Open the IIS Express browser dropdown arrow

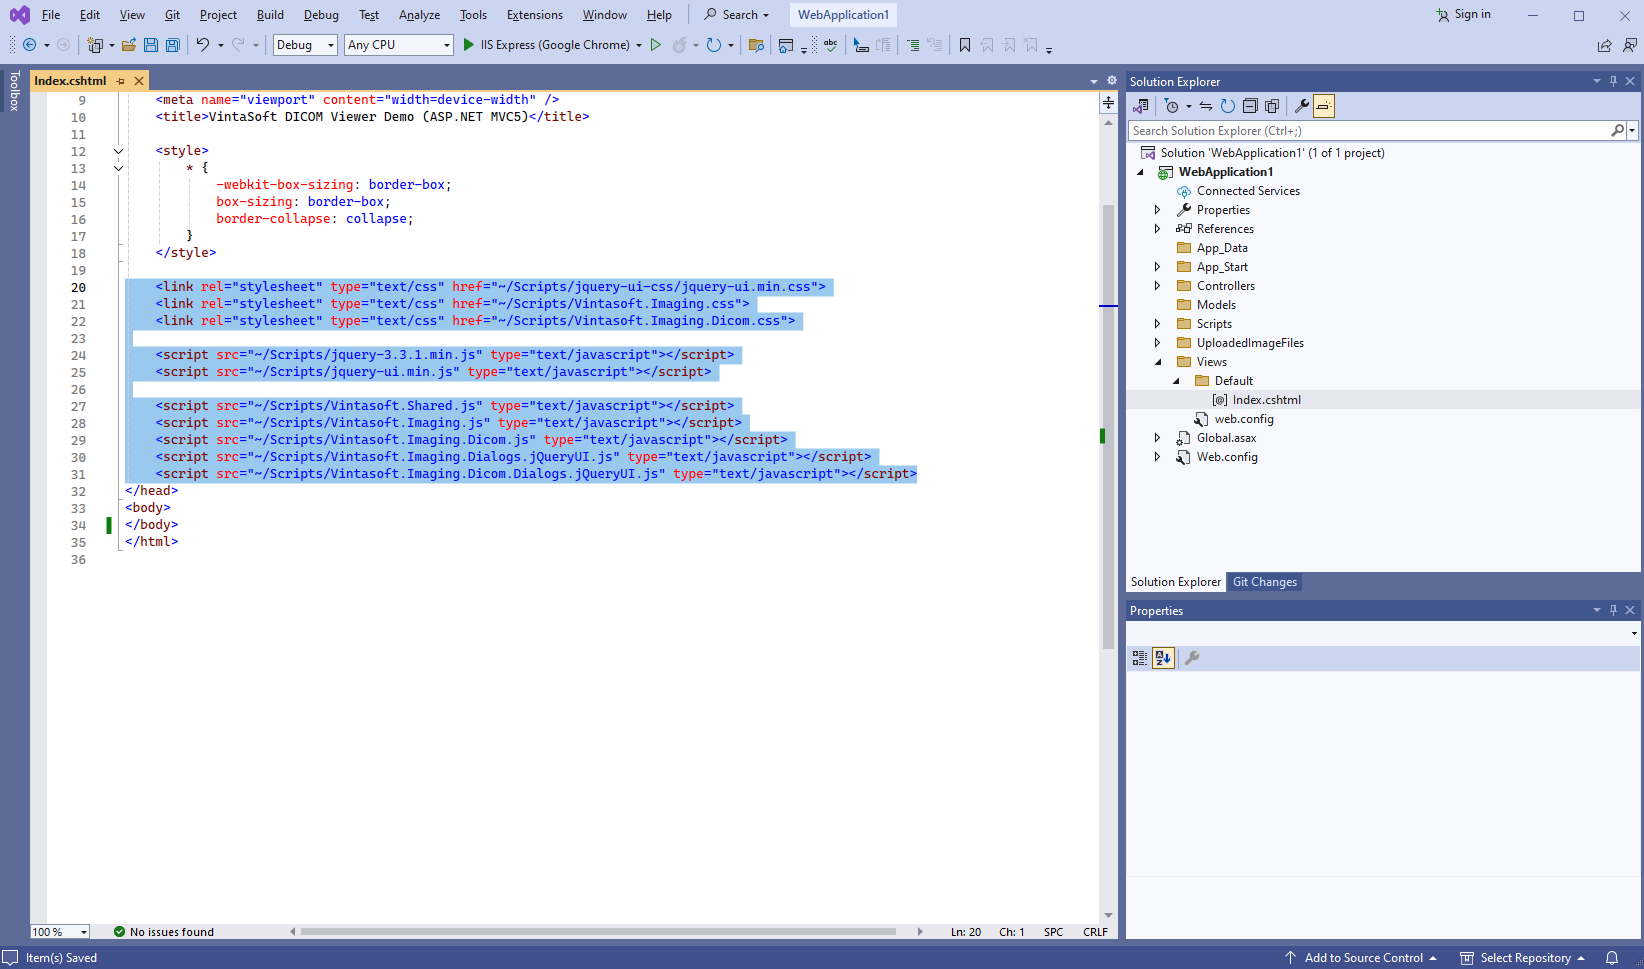[639, 45]
